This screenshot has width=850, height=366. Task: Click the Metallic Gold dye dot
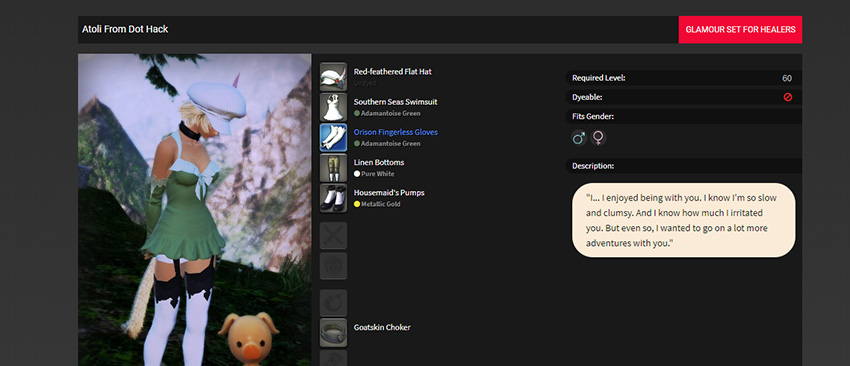(x=357, y=204)
